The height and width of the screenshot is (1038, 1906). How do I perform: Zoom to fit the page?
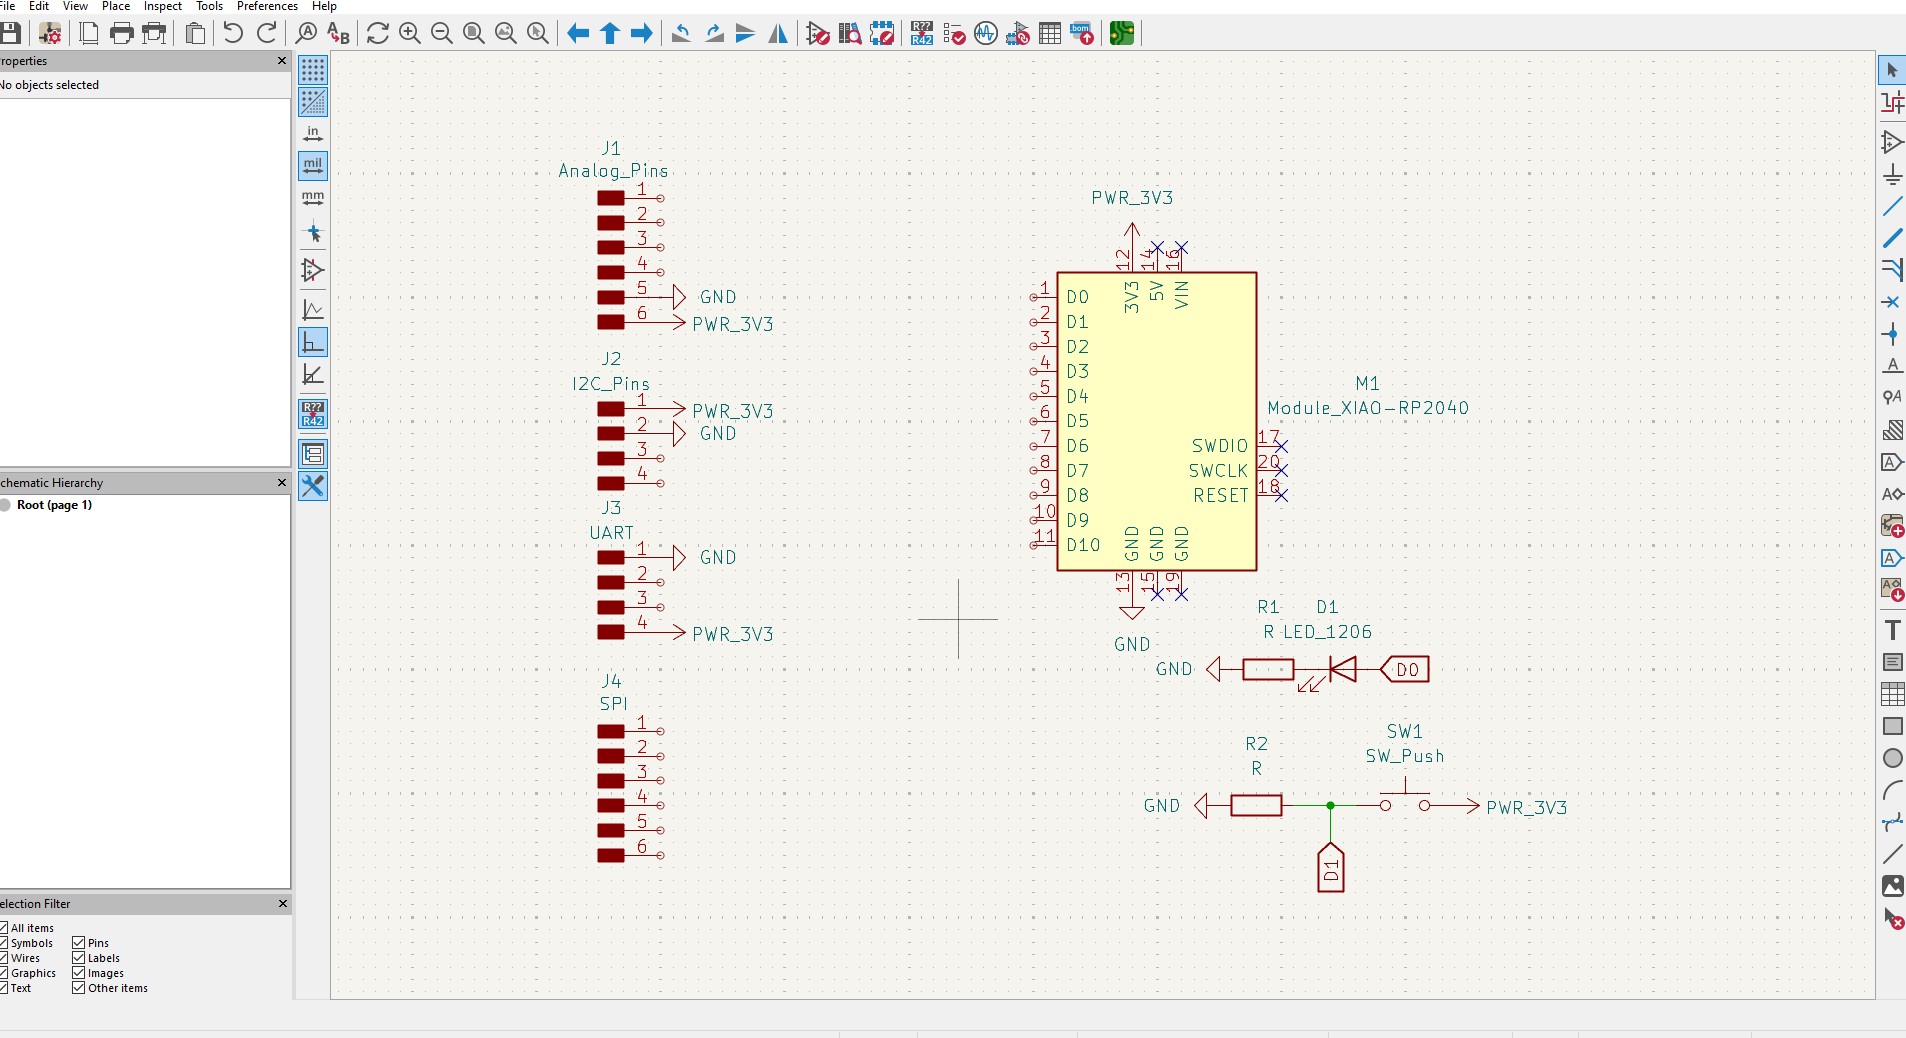tap(474, 33)
